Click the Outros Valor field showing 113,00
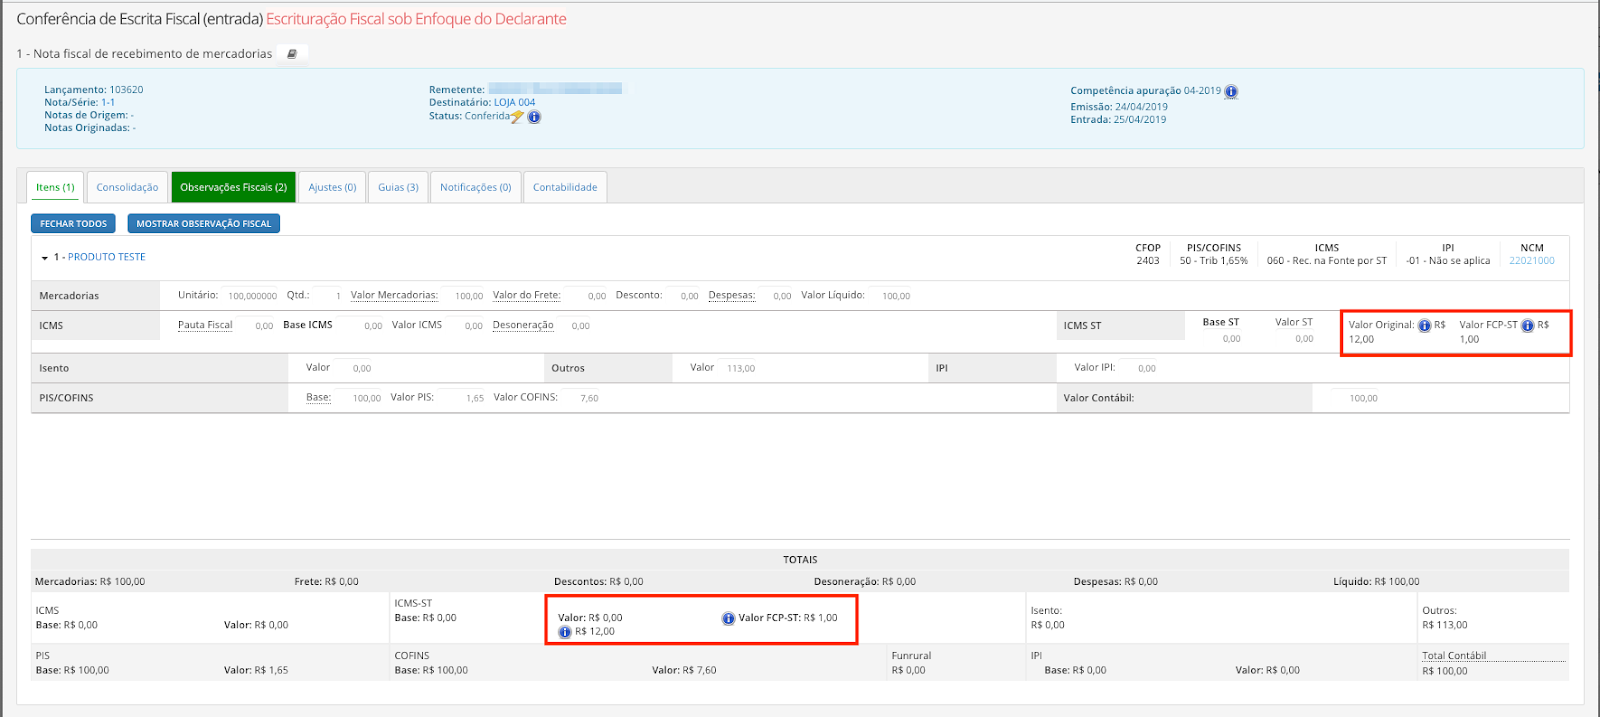Screen dimensions: 1600x717 738,368
